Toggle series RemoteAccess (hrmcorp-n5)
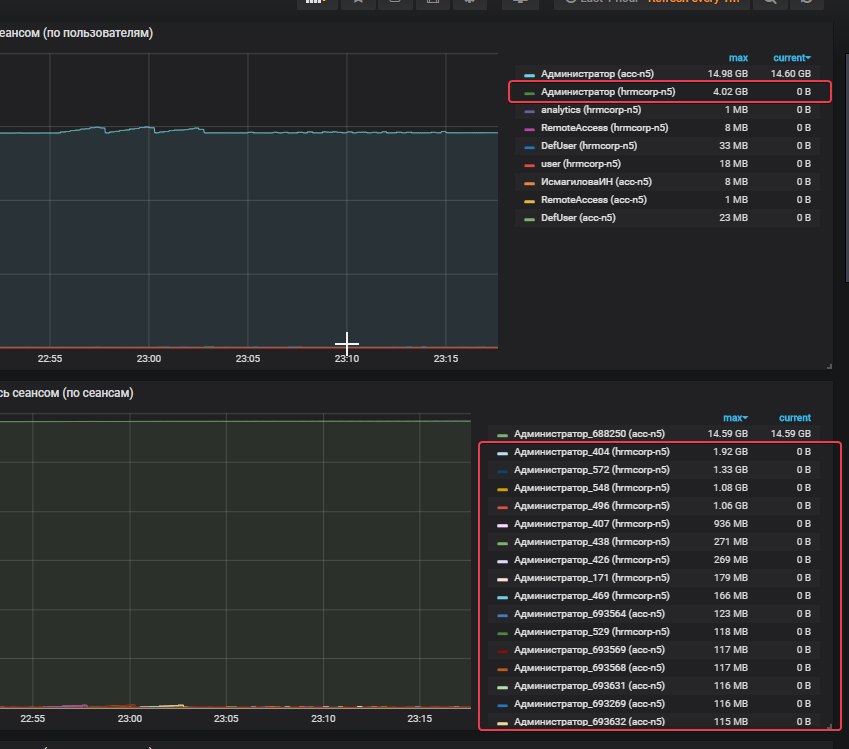This screenshot has width=849, height=749. click(604, 128)
